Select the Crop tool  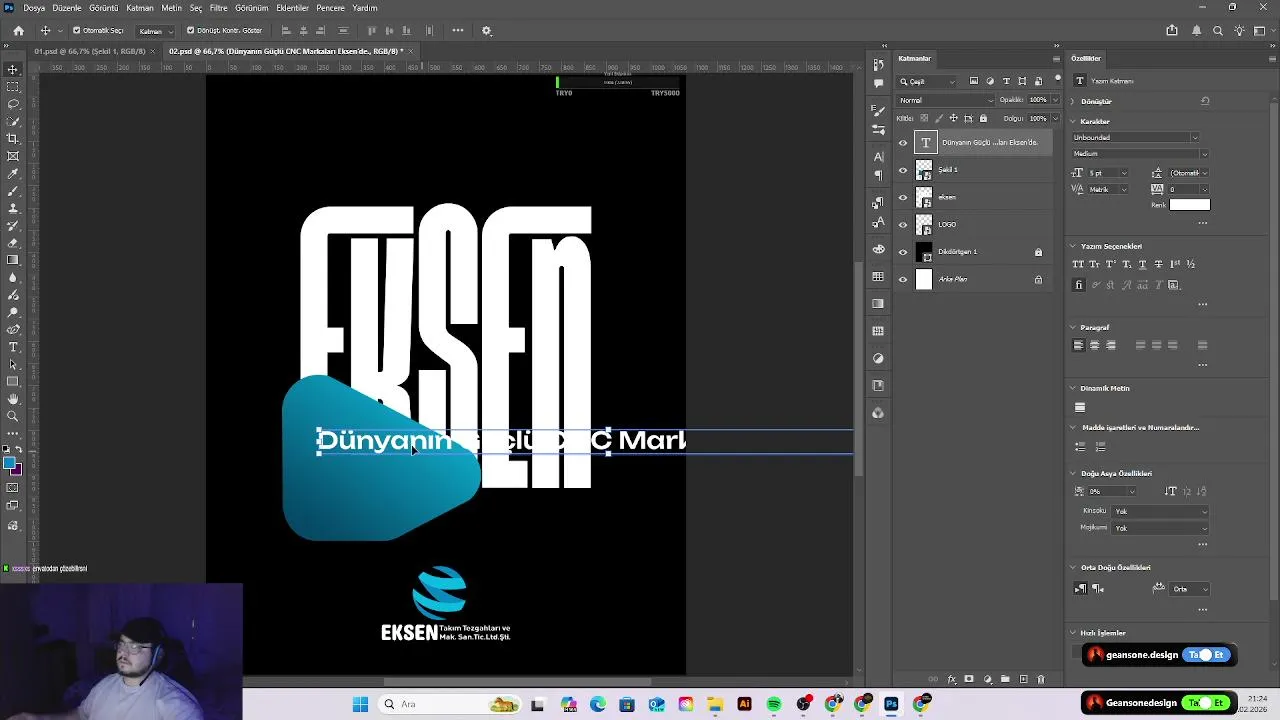(13, 139)
